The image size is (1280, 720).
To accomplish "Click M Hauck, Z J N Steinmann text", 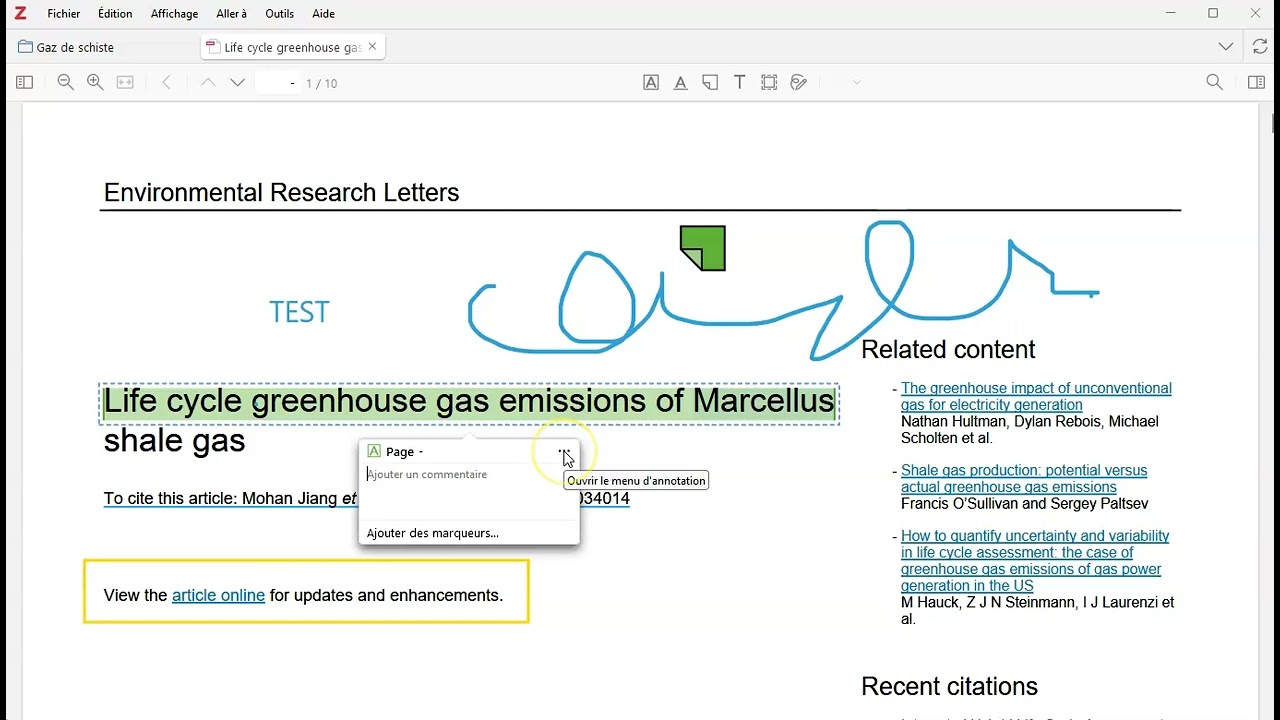I will coord(1038,610).
